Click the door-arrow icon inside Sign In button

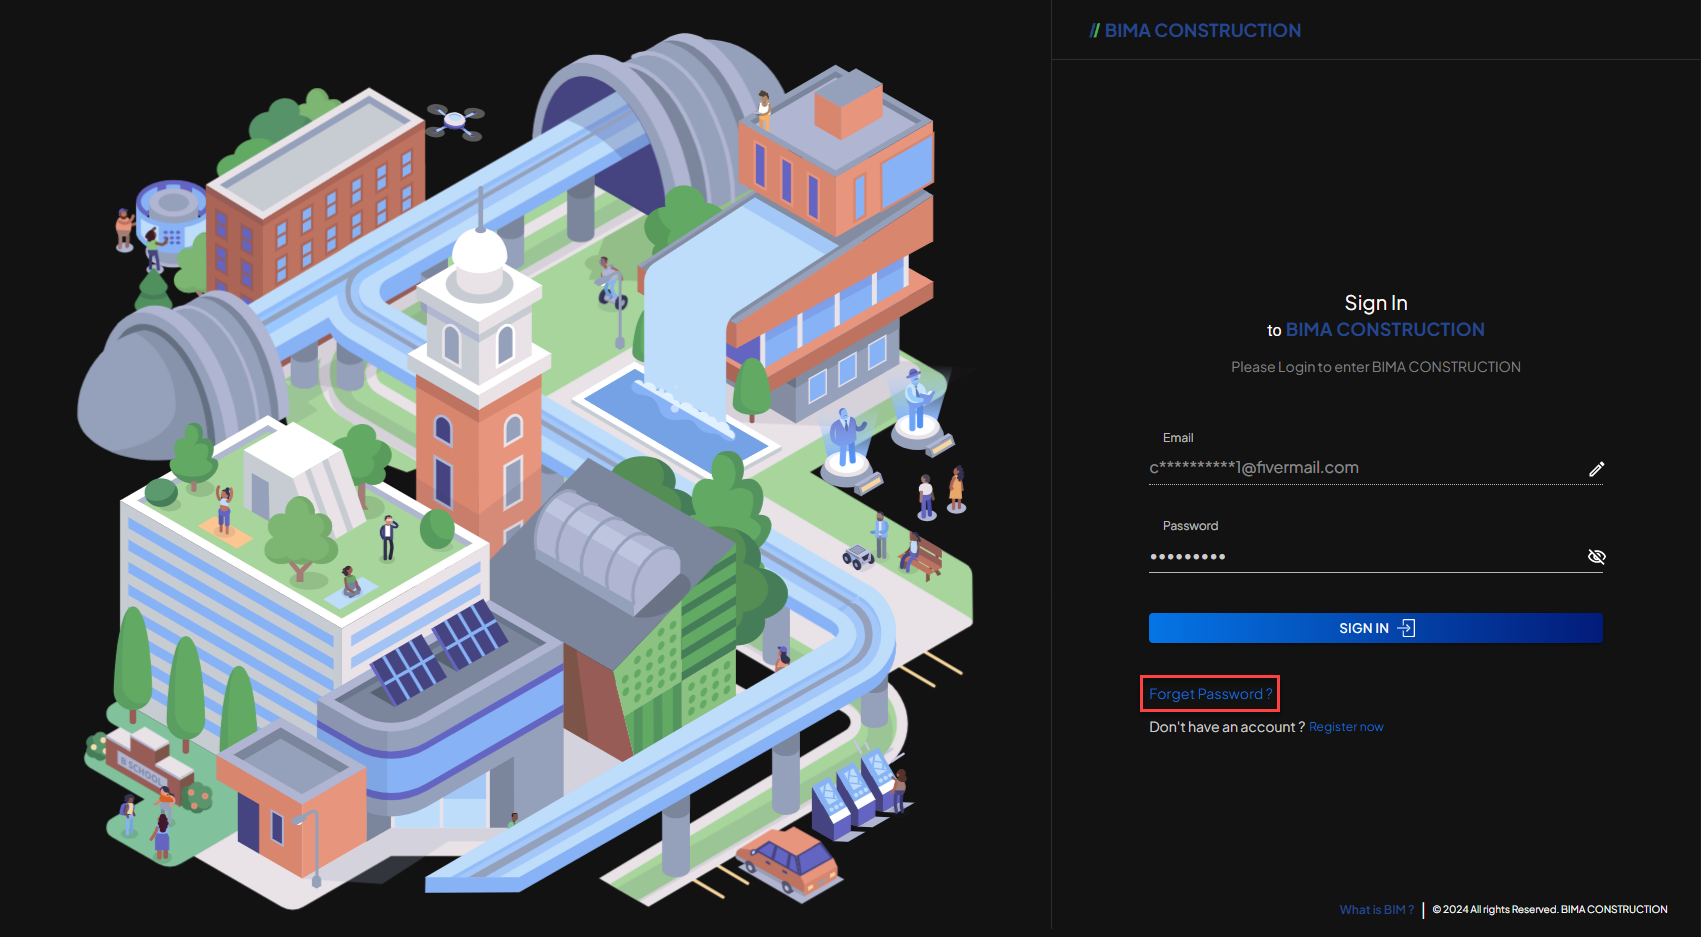pos(1406,628)
